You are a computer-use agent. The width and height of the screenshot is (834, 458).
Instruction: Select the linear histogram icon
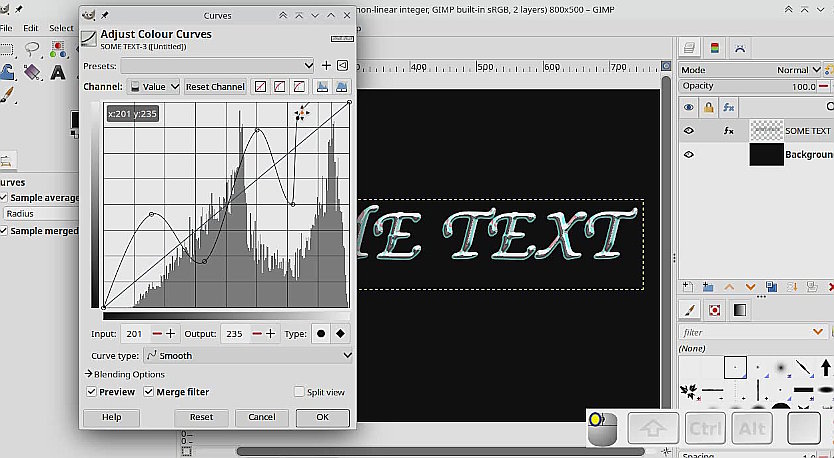(x=322, y=87)
